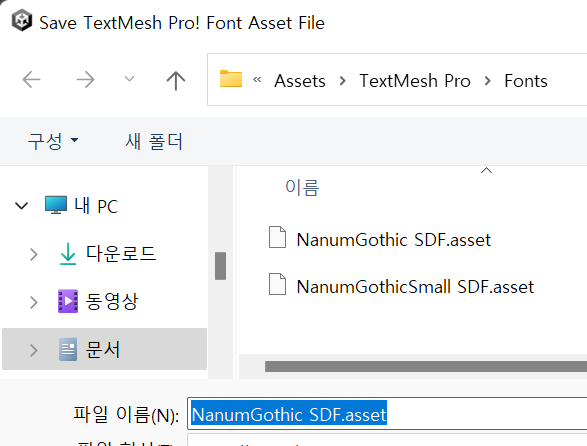Click into the 파일 이름 input field
587x446 pixels.
pyautogui.click(x=387, y=414)
